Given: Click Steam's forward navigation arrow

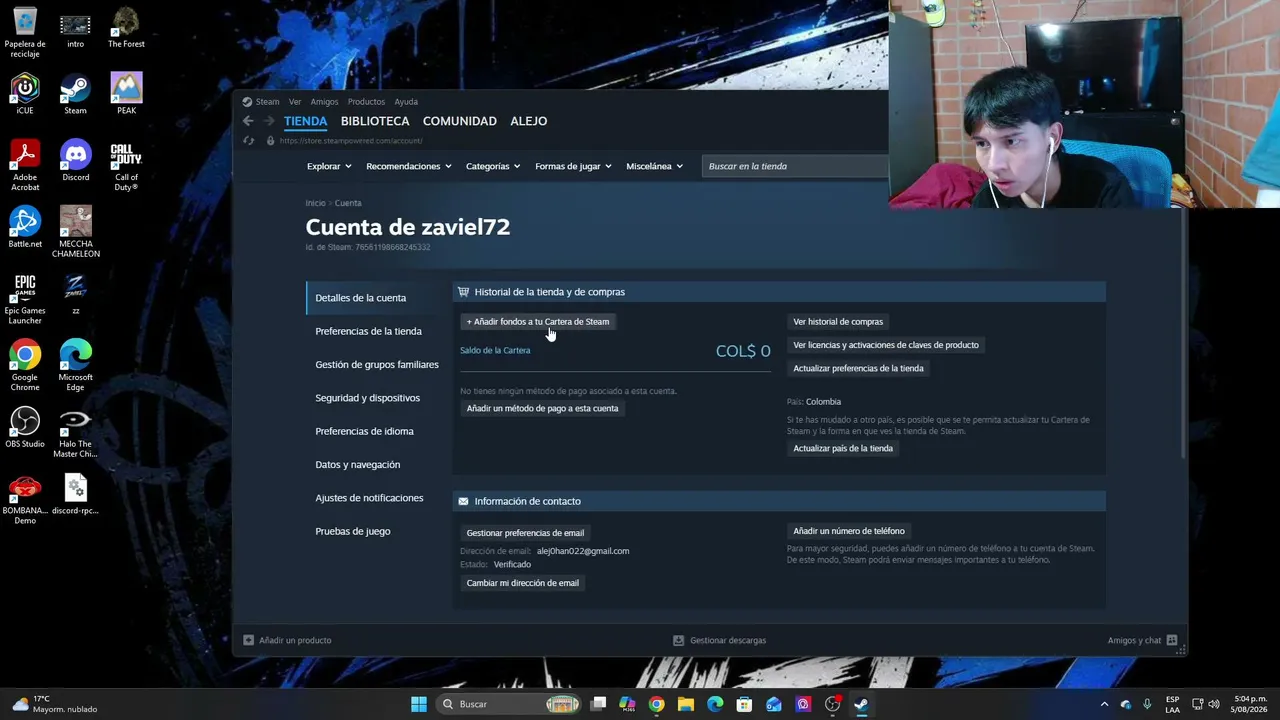Looking at the screenshot, I should coord(268,121).
